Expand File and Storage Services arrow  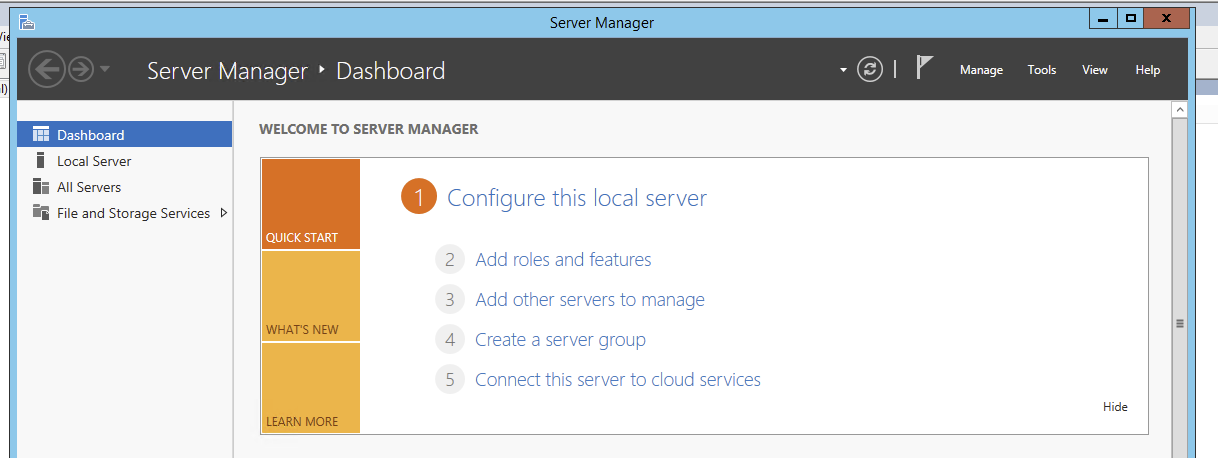click(223, 213)
